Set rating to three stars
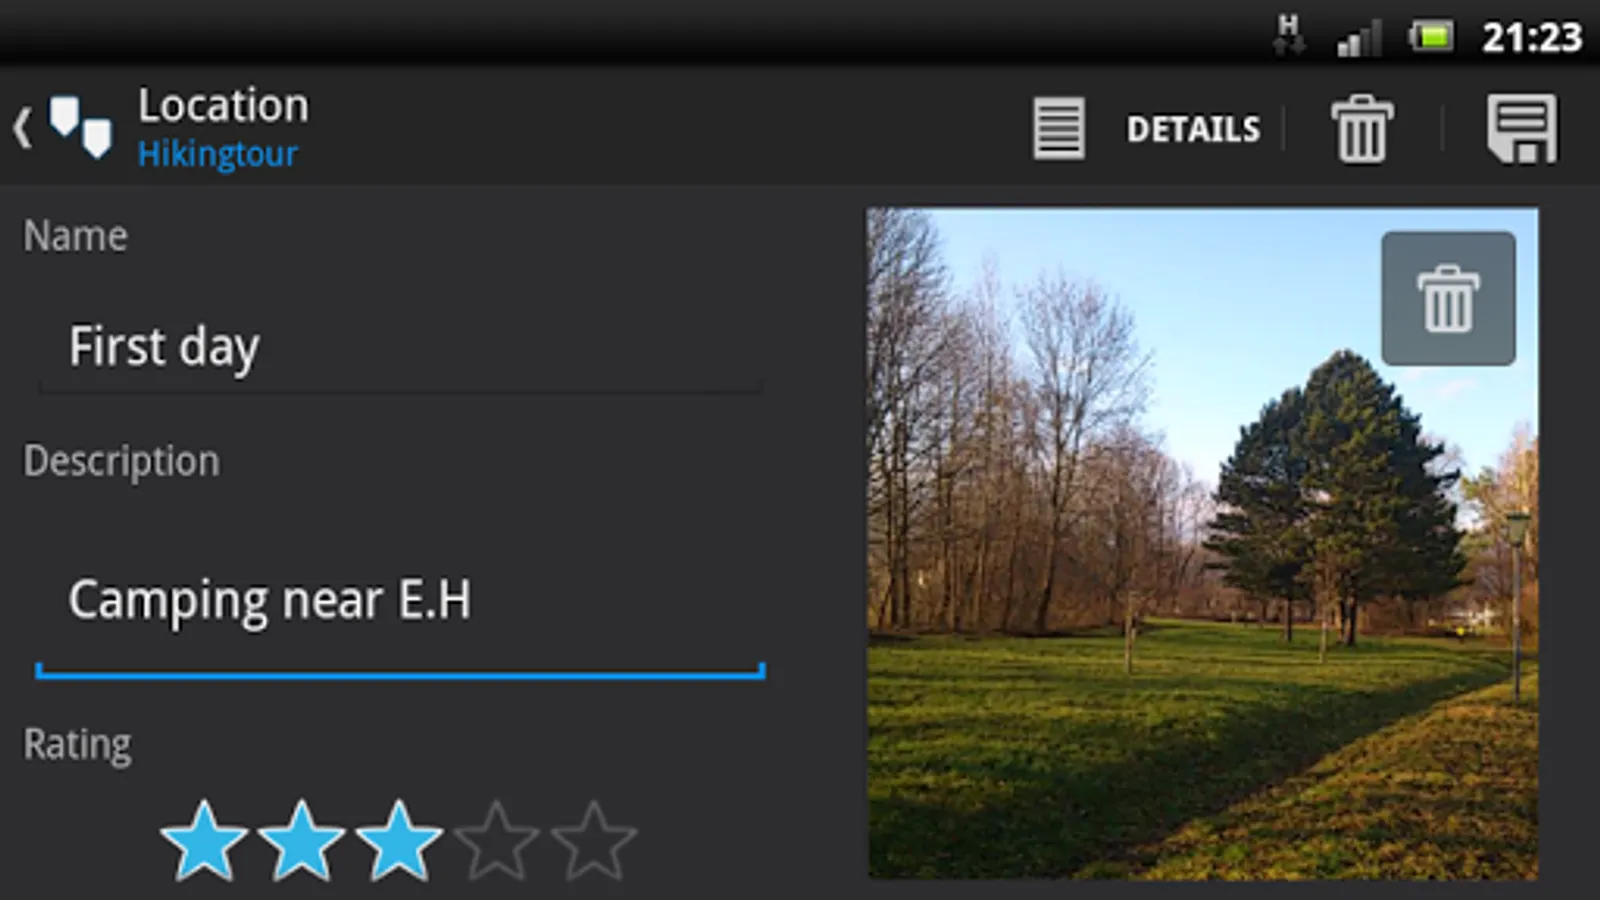 (398, 841)
